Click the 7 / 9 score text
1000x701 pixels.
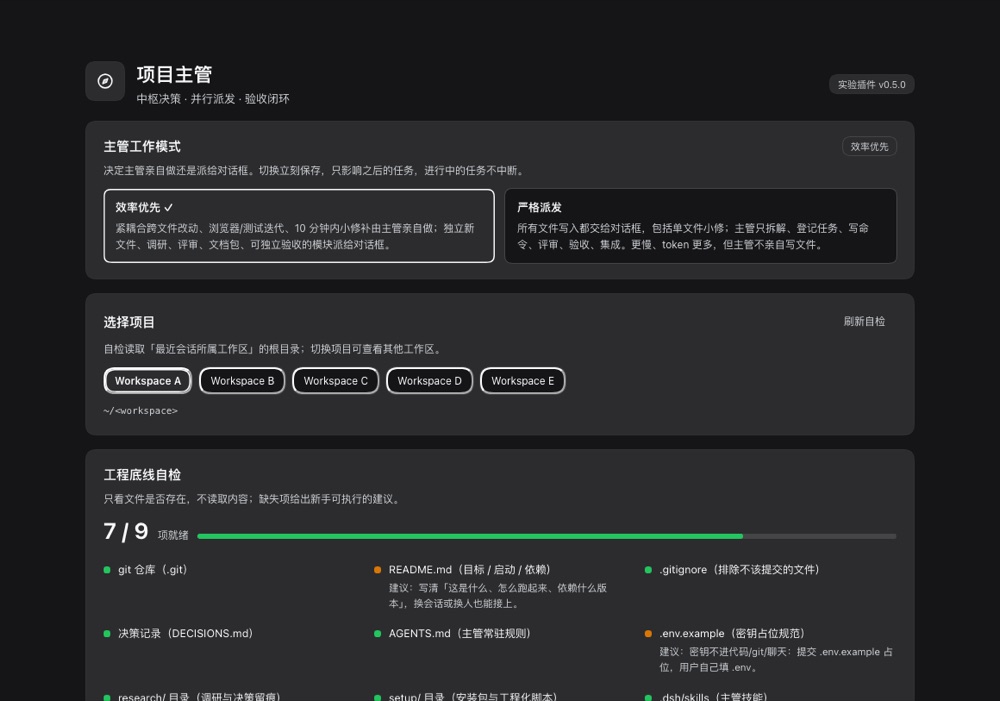(126, 531)
